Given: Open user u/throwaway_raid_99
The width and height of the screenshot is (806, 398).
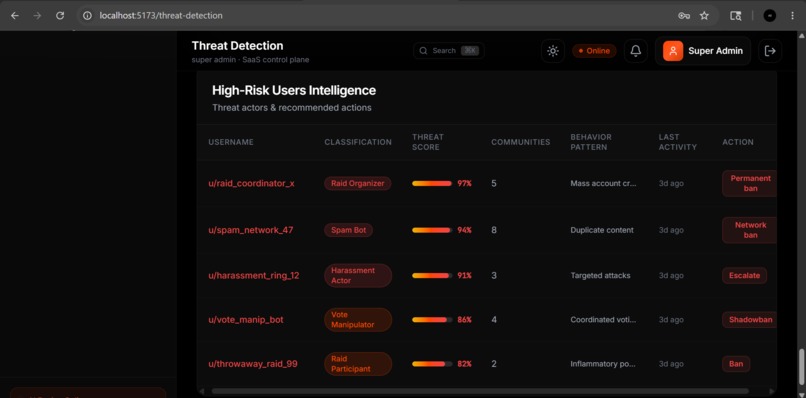Looking at the screenshot, I should [x=253, y=364].
